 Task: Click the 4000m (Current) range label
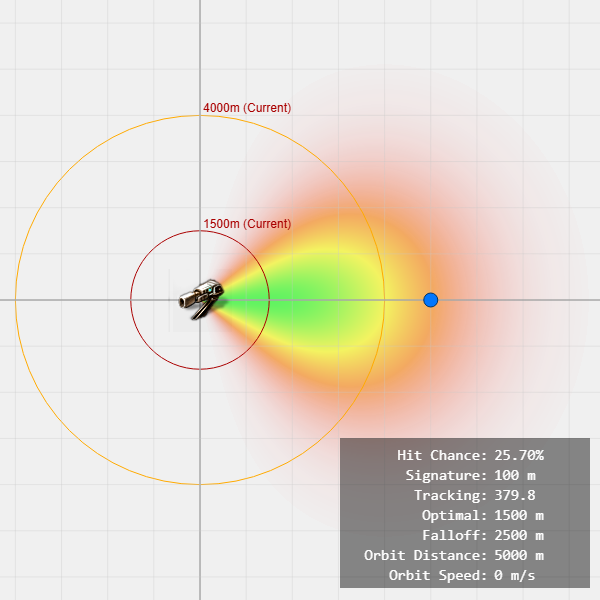(x=247, y=108)
